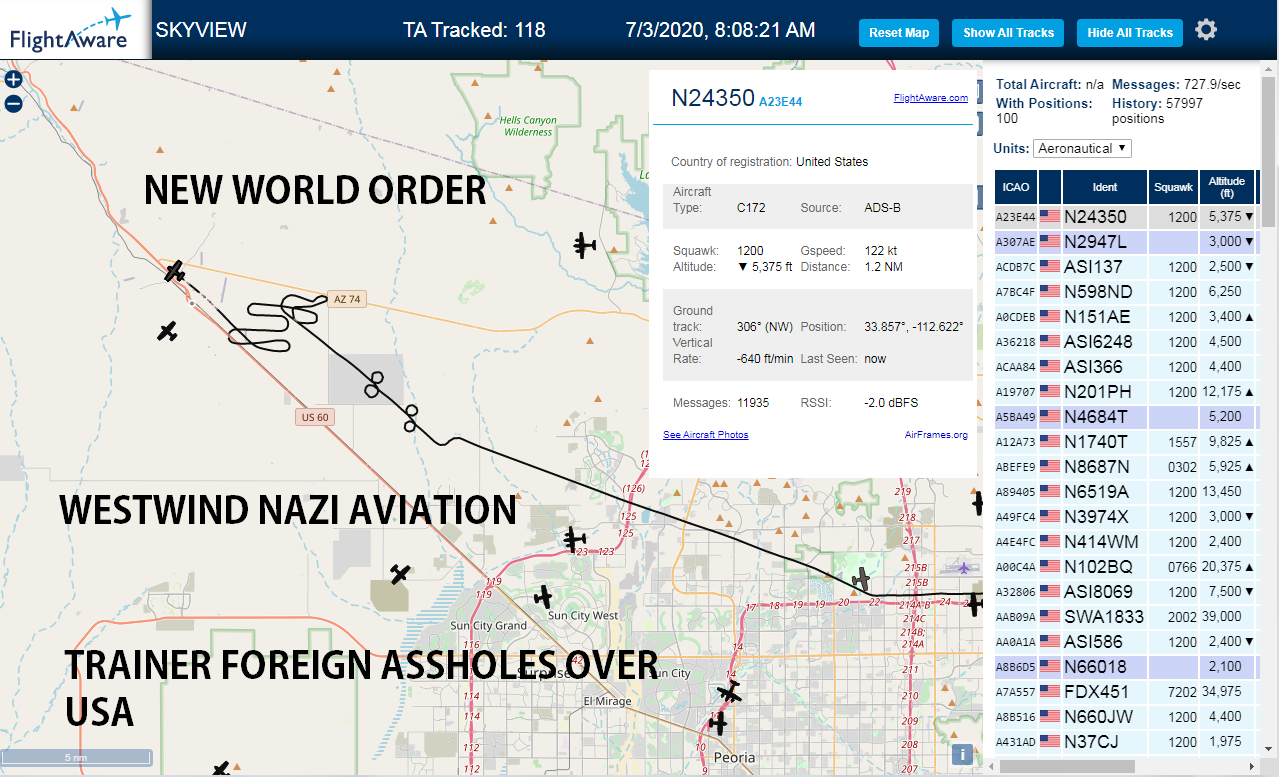The width and height of the screenshot is (1279, 777).
Task: Select the ASI586 aircraft row
Action: click(1125, 641)
